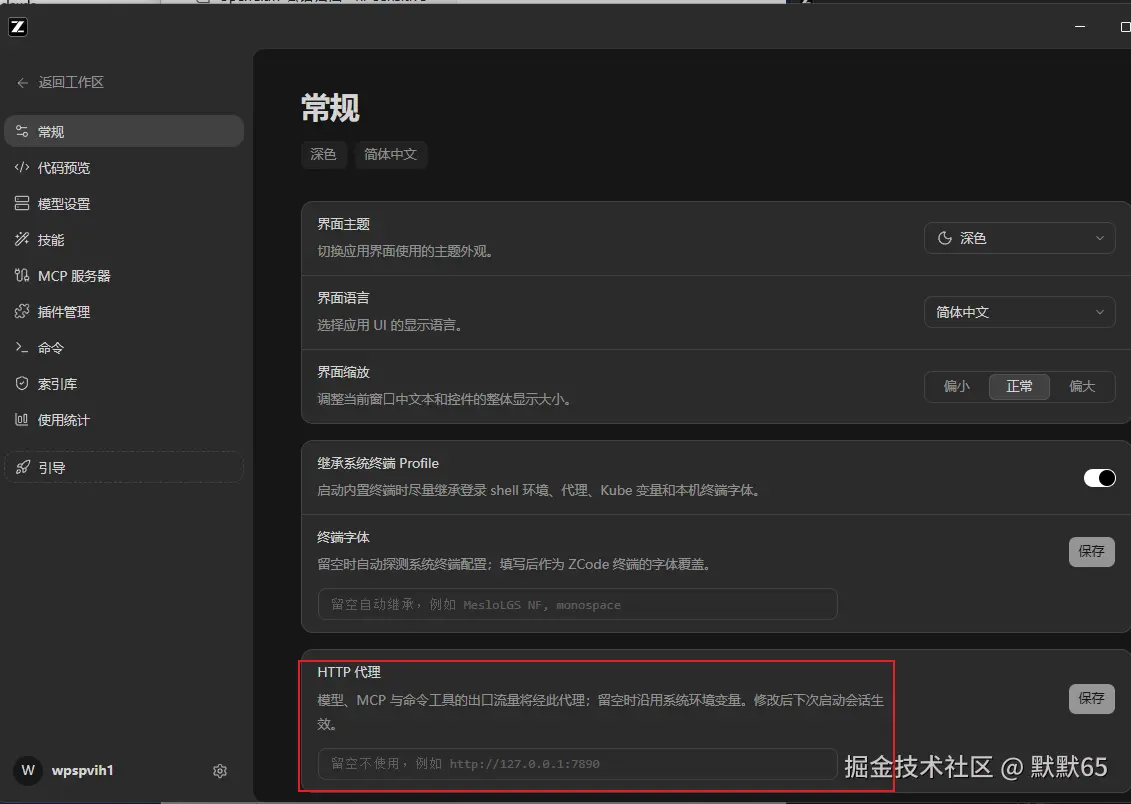The image size is (1131, 804).
Task: Click the ZCode logo icon in title bar
Action: tap(17, 27)
